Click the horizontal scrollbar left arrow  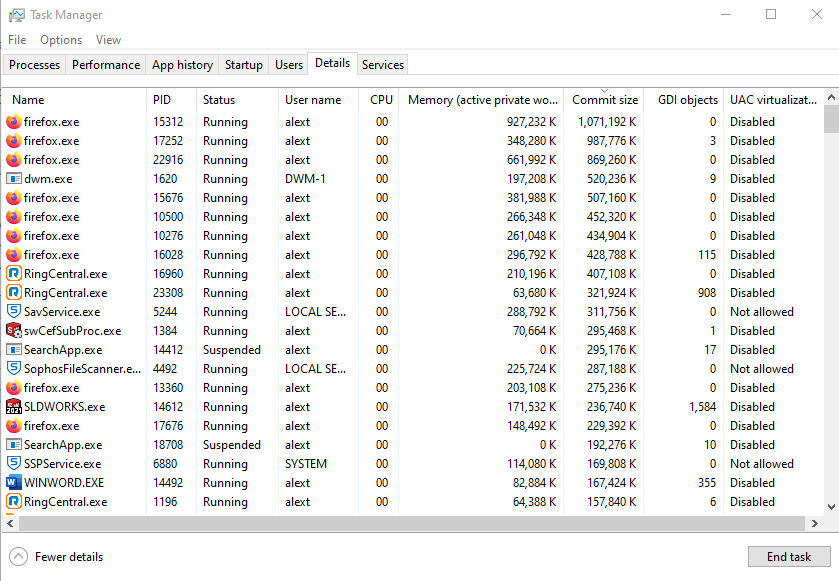(10, 524)
